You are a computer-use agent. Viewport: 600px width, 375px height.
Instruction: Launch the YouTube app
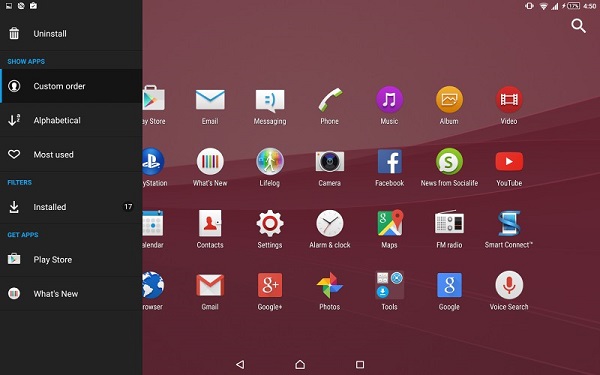(x=509, y=168)
